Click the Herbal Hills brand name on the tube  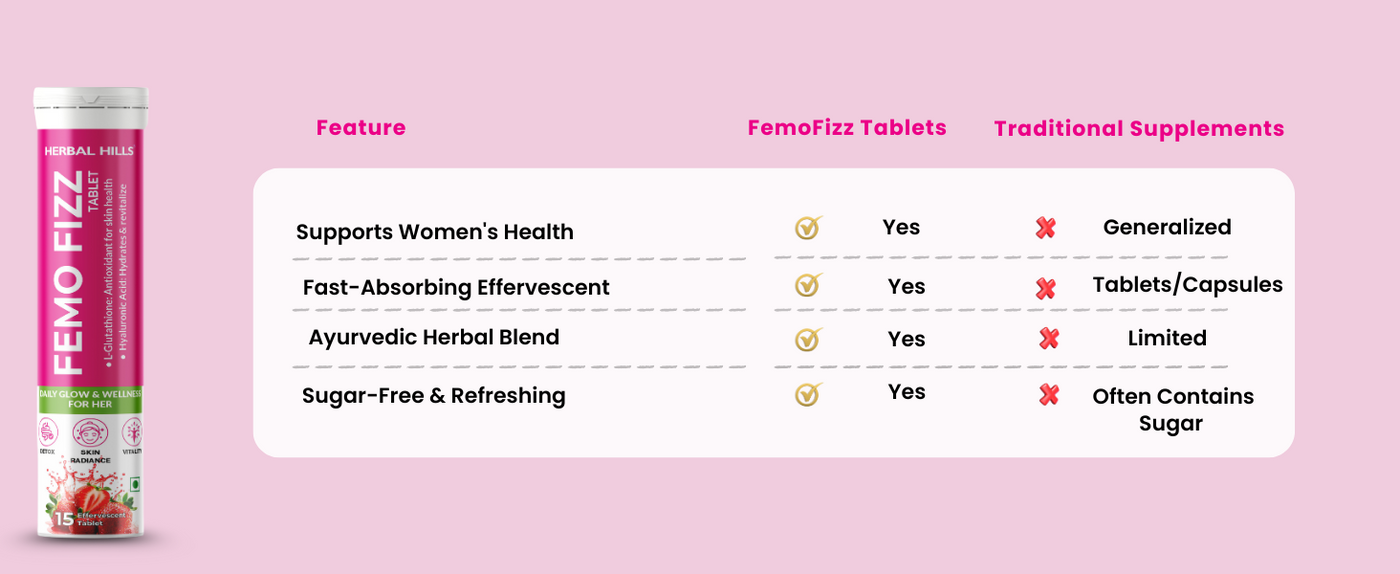click(89, 151)
